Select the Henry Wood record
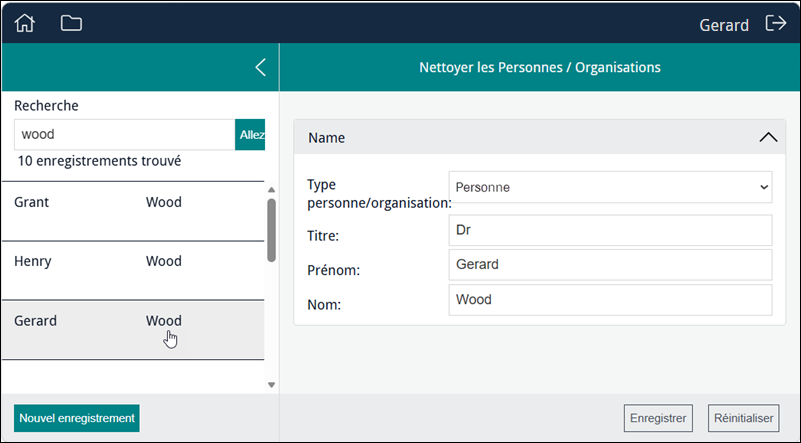 point(133,270)
